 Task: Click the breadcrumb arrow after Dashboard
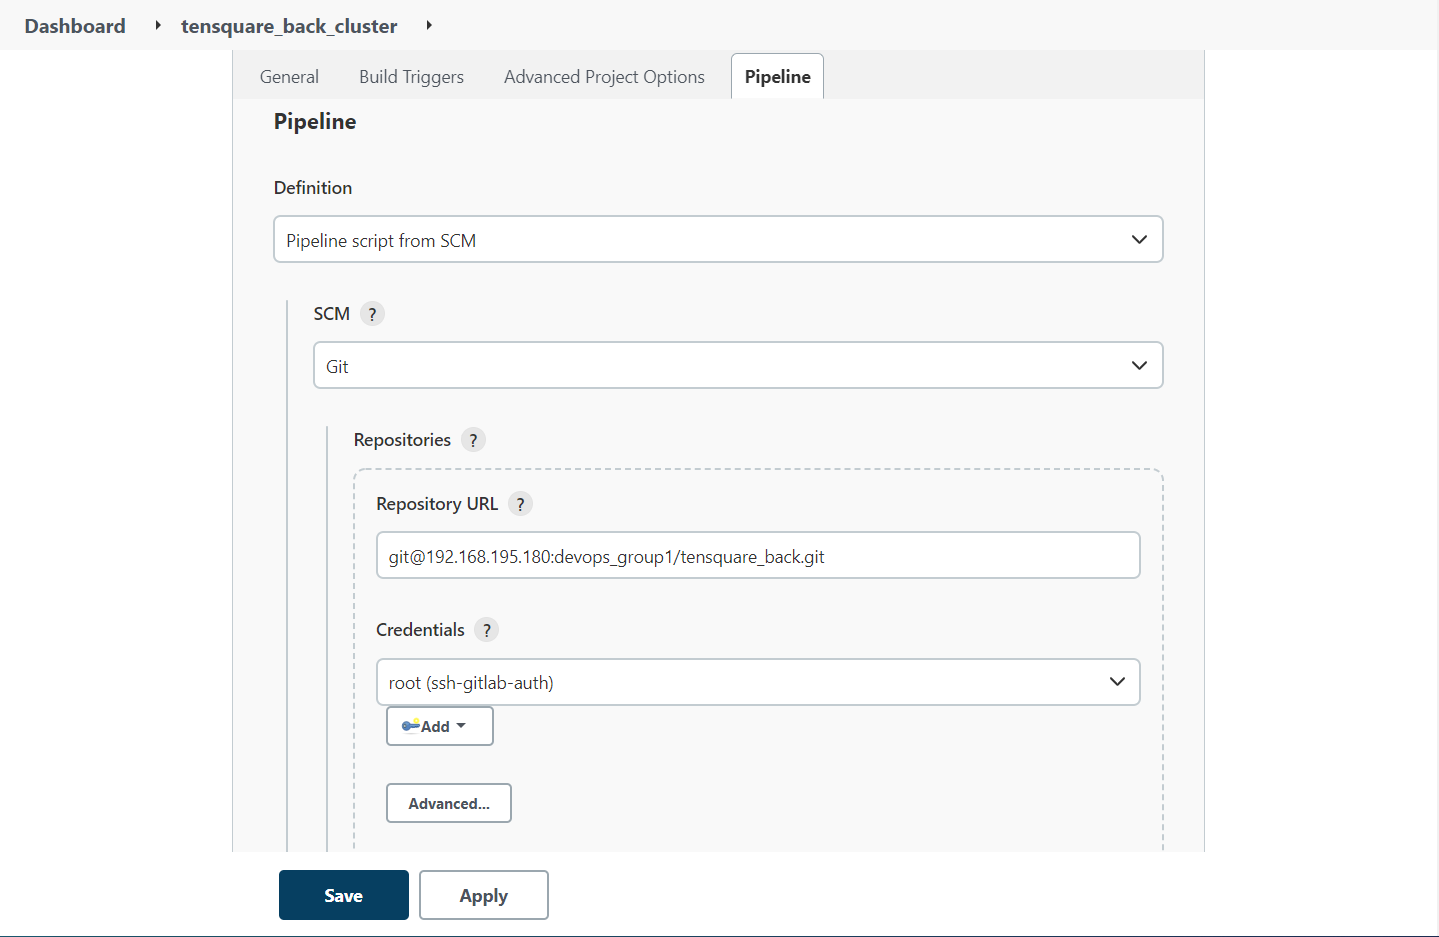(158, 25)
